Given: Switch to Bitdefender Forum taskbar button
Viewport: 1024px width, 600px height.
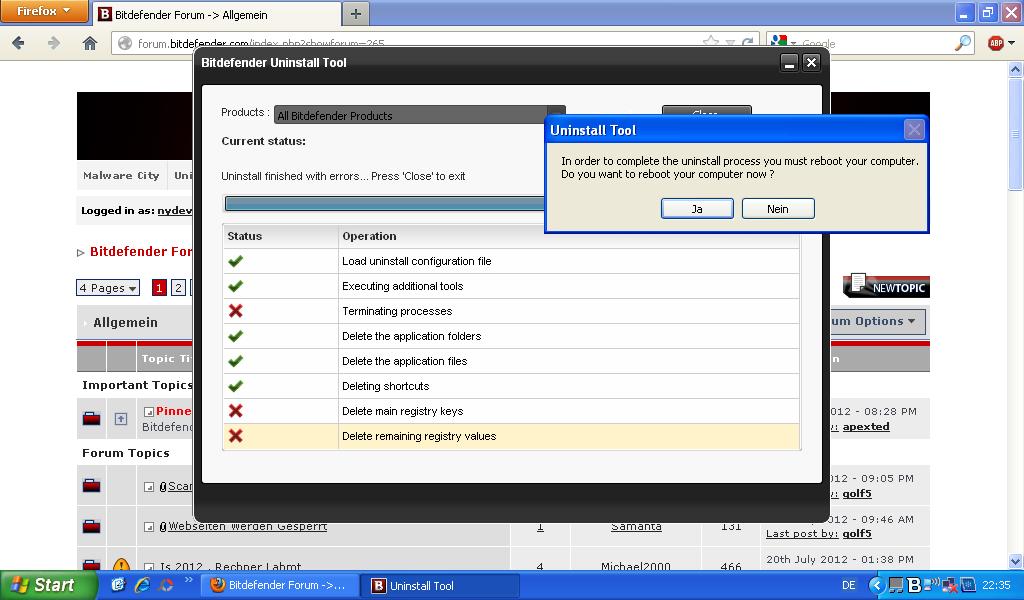Looking at the screenshot, I should 280,586.
